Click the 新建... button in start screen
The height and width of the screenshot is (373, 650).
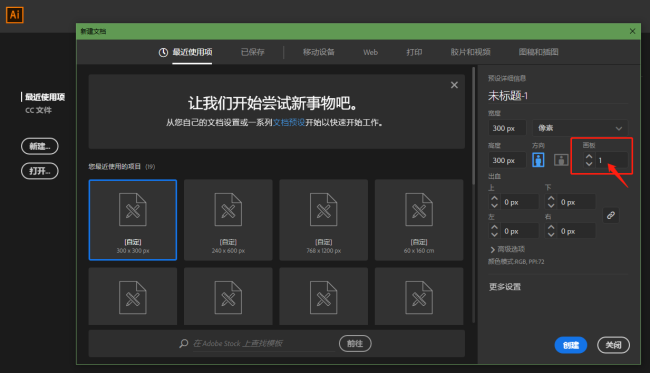[x=40, y=146]
